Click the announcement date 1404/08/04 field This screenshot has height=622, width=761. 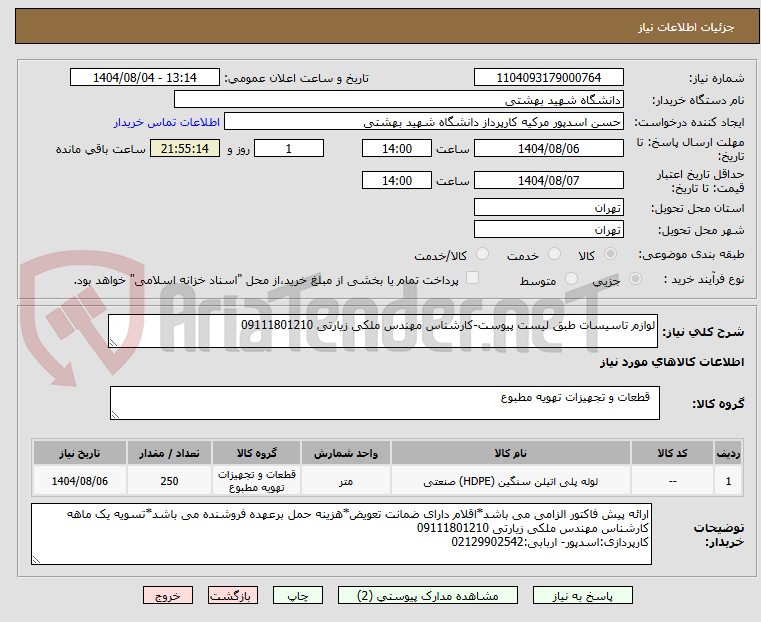145,78
